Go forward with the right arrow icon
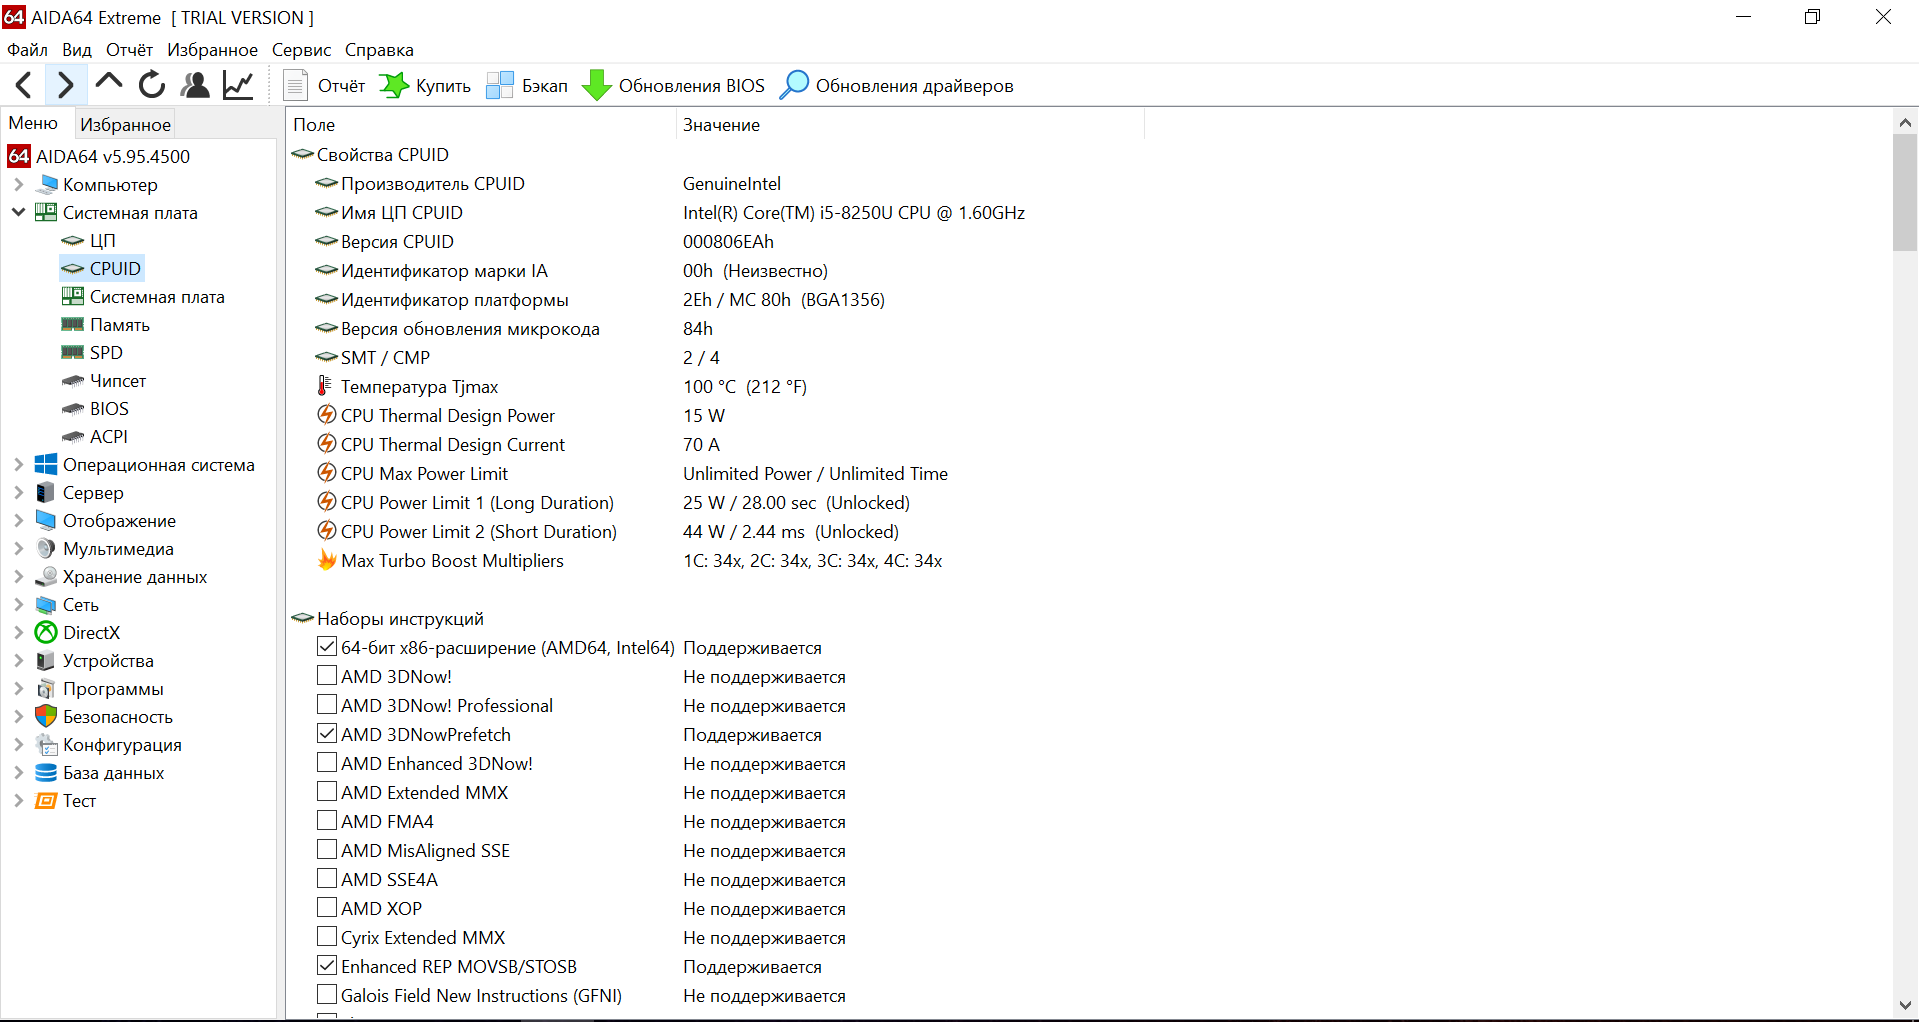The height and width of the screenshot is (1022, 1919). click(65, 86)
